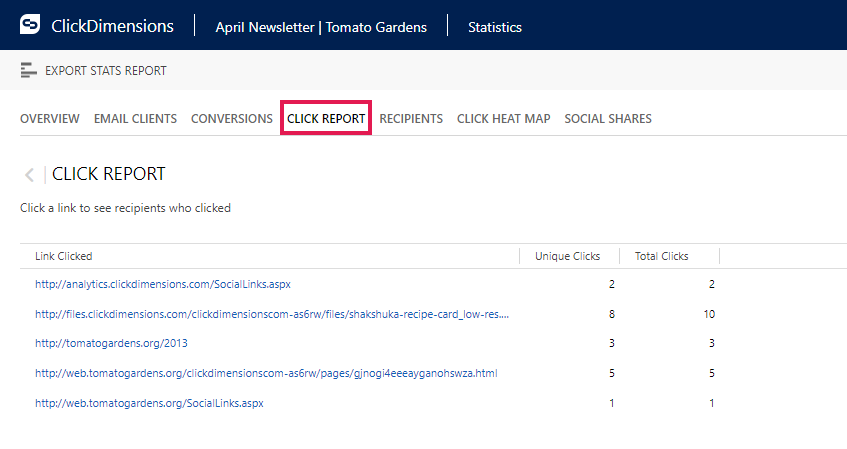Sort by the Link Clicked column header

coord(64,256)
